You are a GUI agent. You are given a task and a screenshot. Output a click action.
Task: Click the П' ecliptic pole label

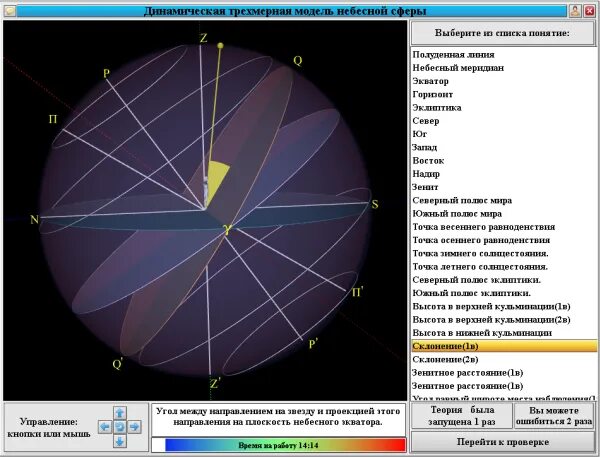click(x=357, y=292)
